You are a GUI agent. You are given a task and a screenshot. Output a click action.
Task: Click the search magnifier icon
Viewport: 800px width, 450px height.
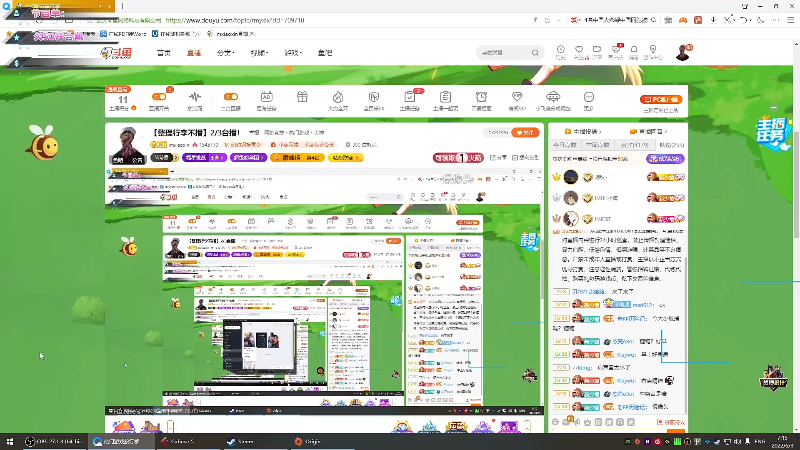535,53
